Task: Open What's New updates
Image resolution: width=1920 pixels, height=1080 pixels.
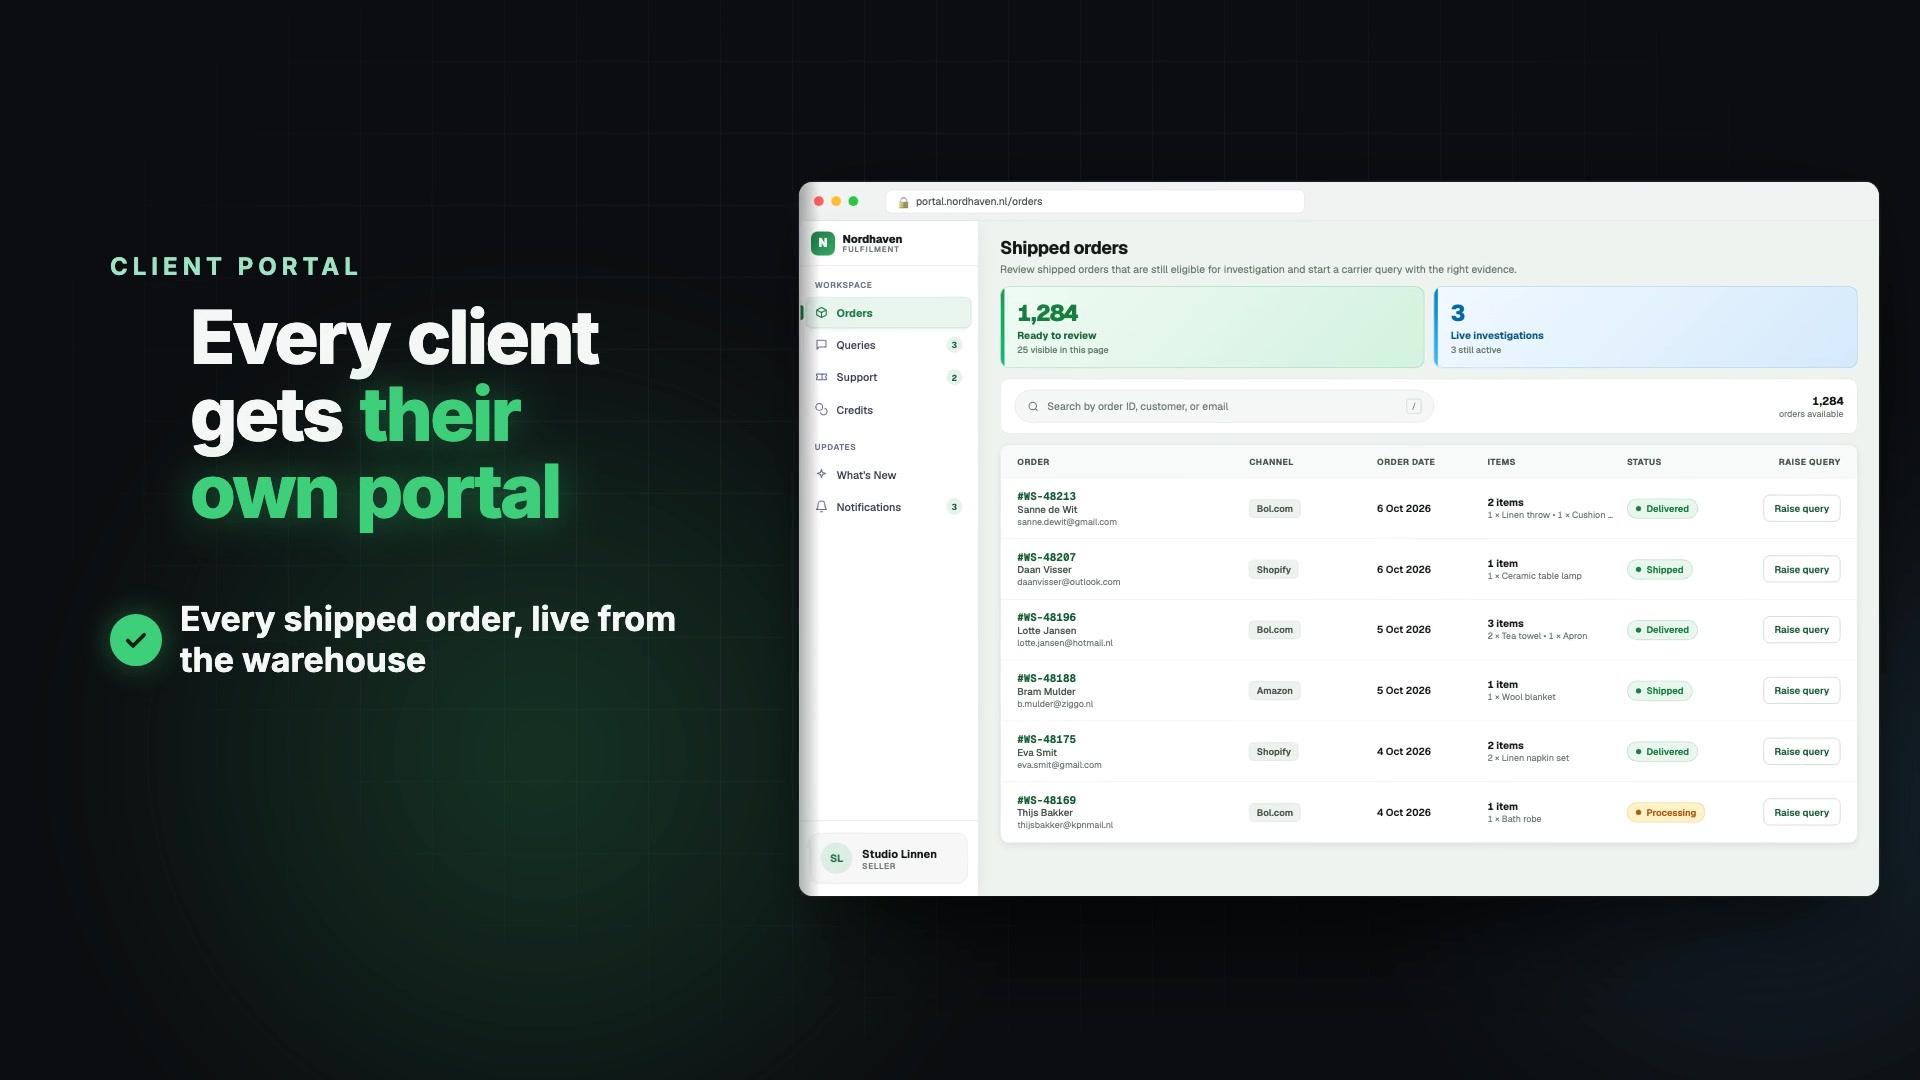Action: [x=888, y=475]
